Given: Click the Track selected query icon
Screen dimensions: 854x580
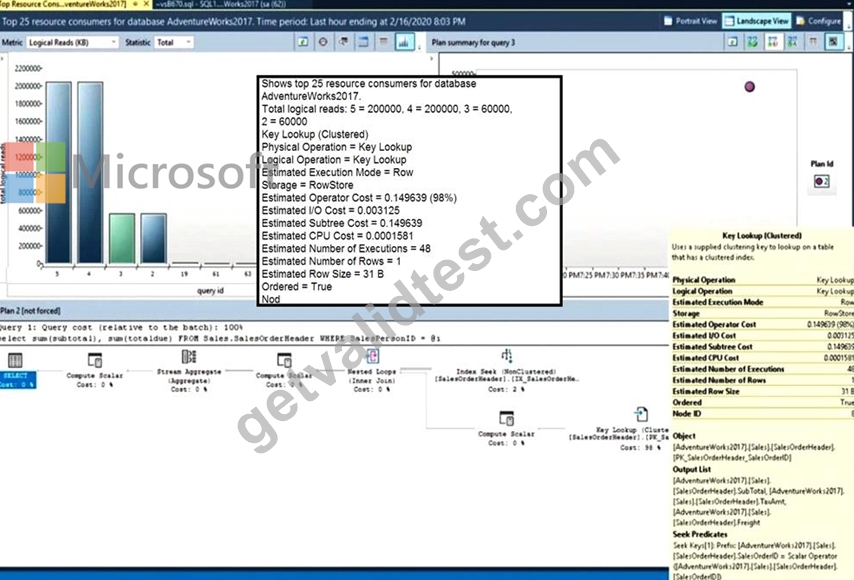Looking at the screenshot, I should click(323, 42).
